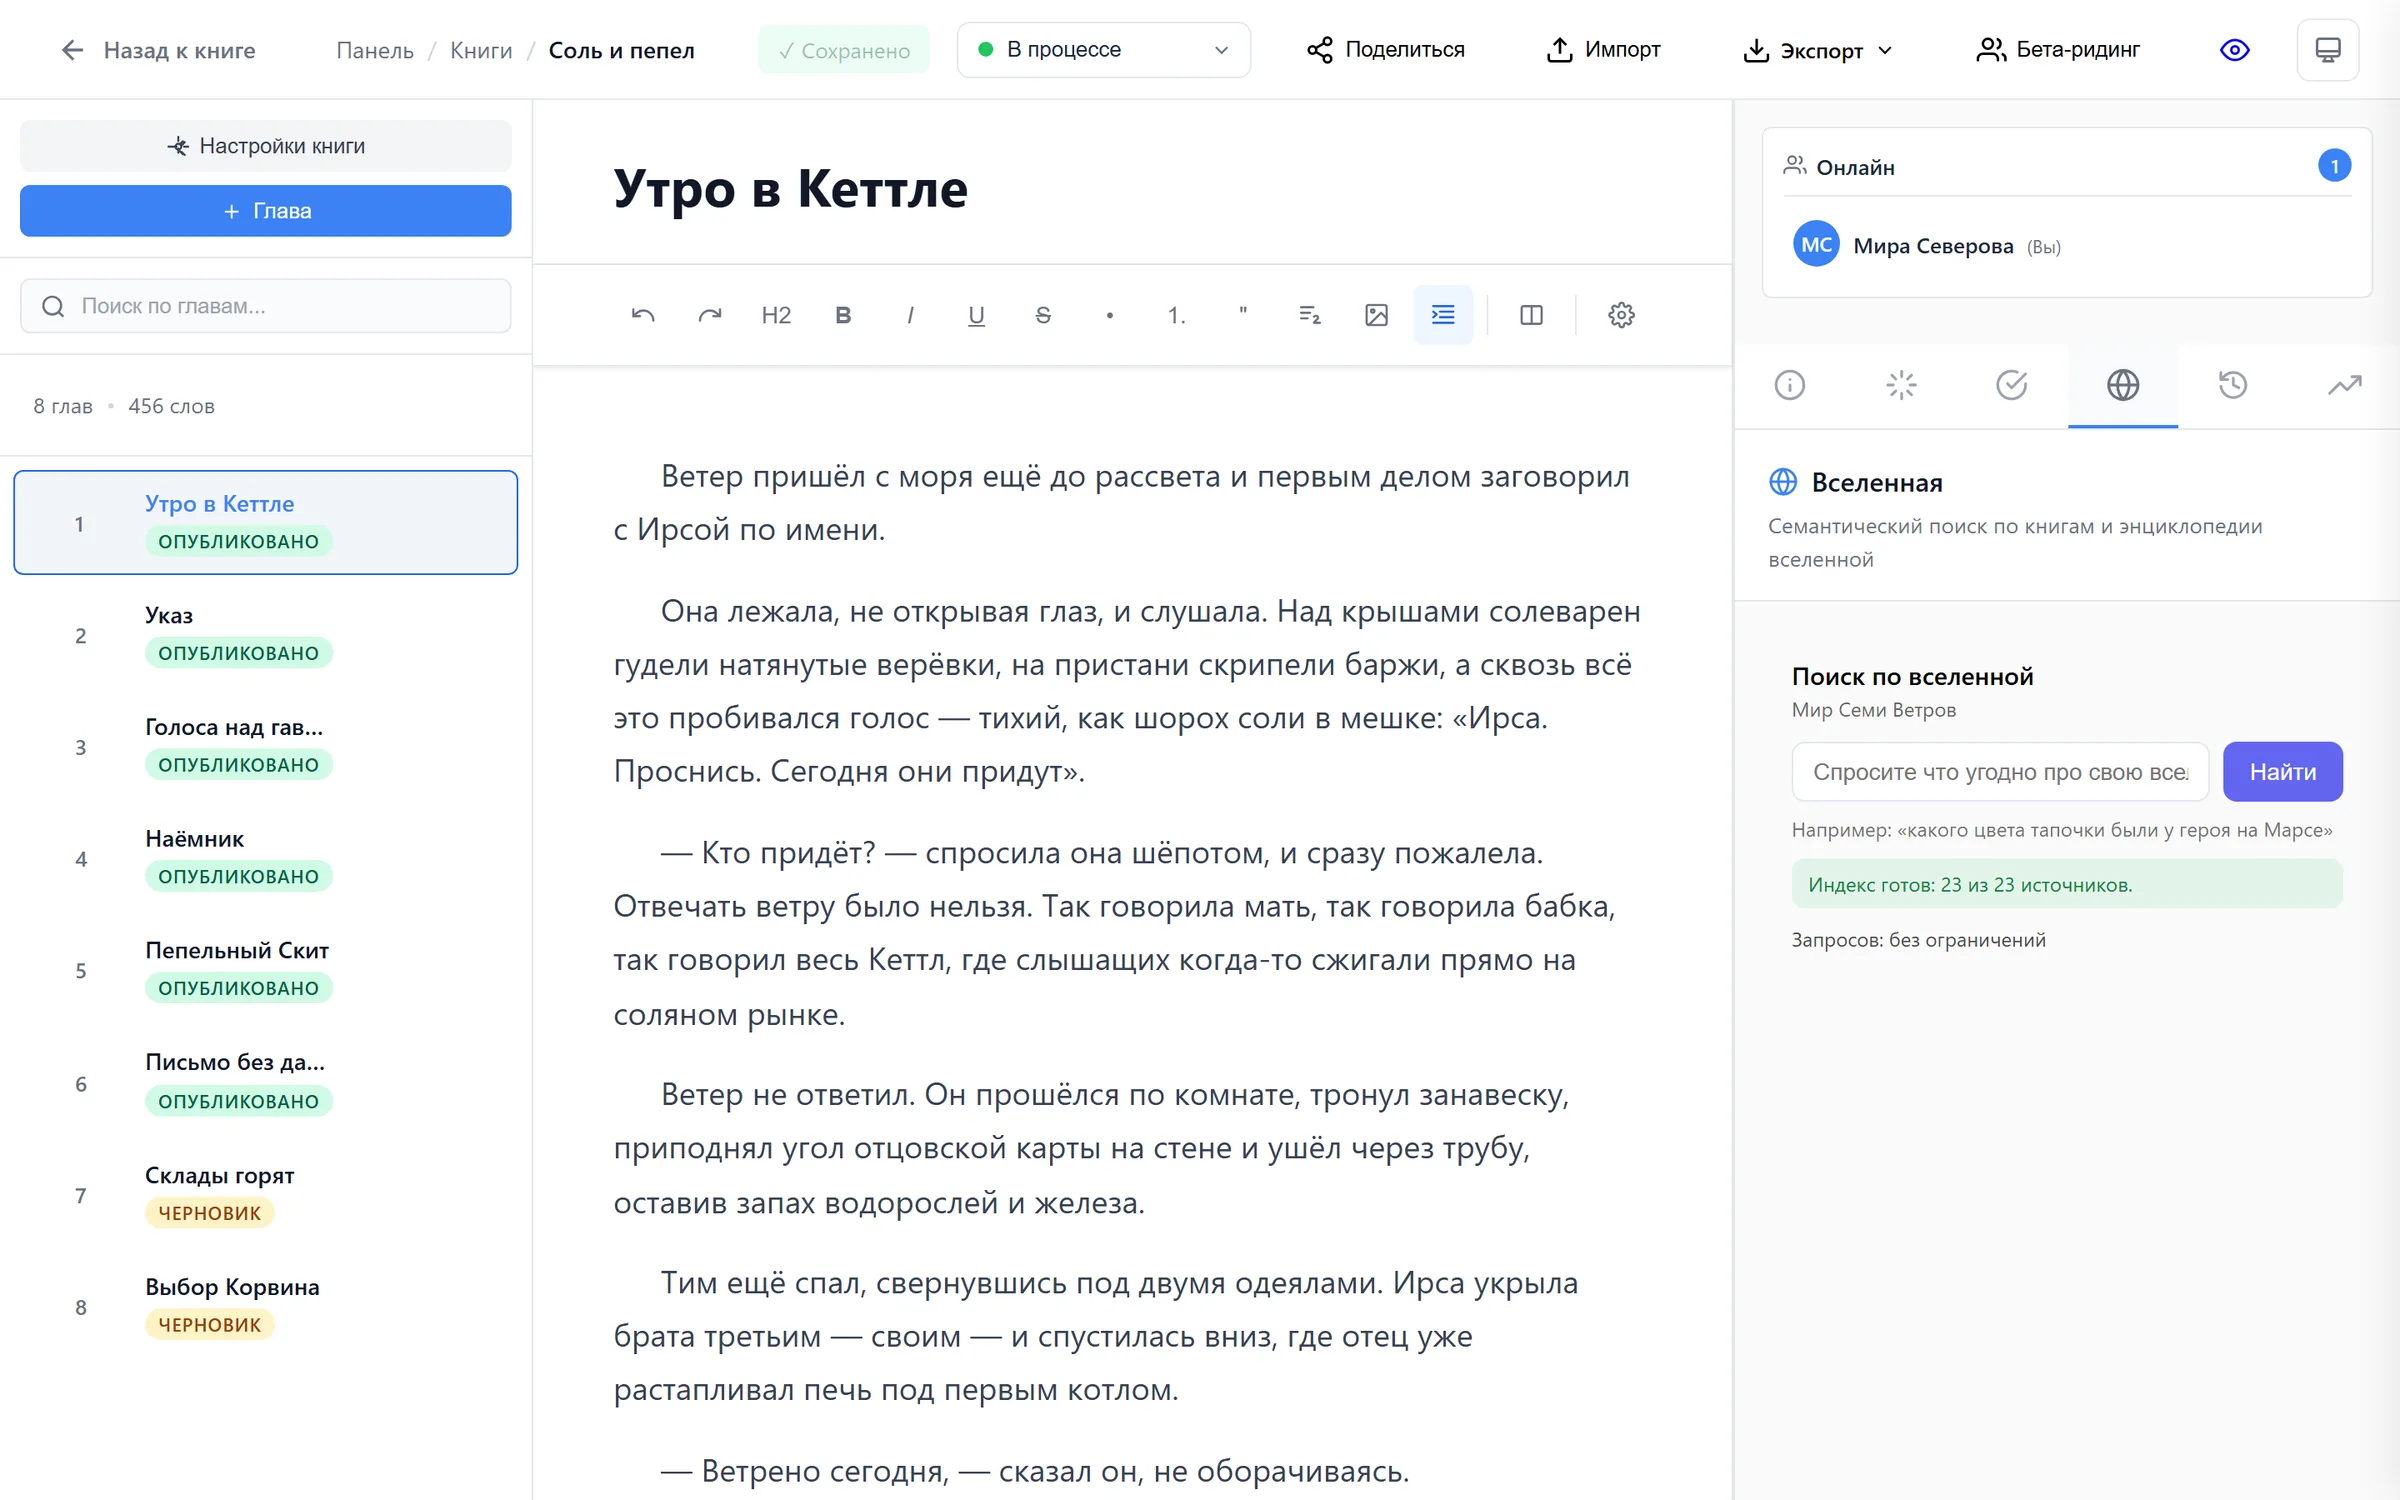Open the history clock tab icon

pos(2233,385)
